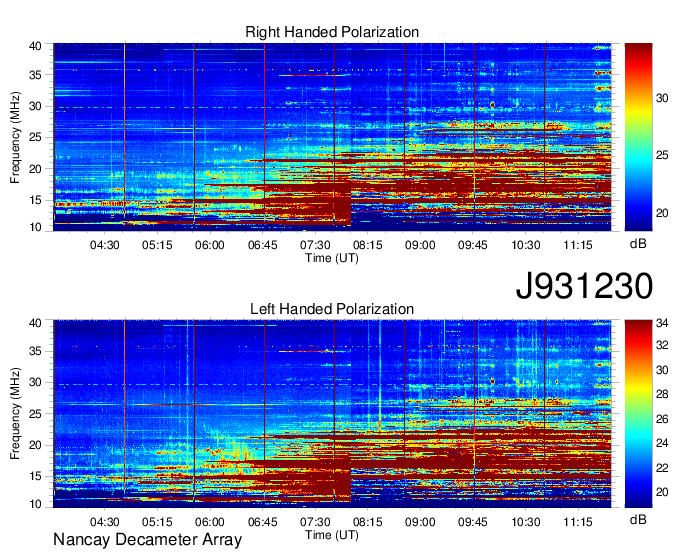Click the 25 tick on Right Handed colorbar
680x552 pixels.
[662, 155]
